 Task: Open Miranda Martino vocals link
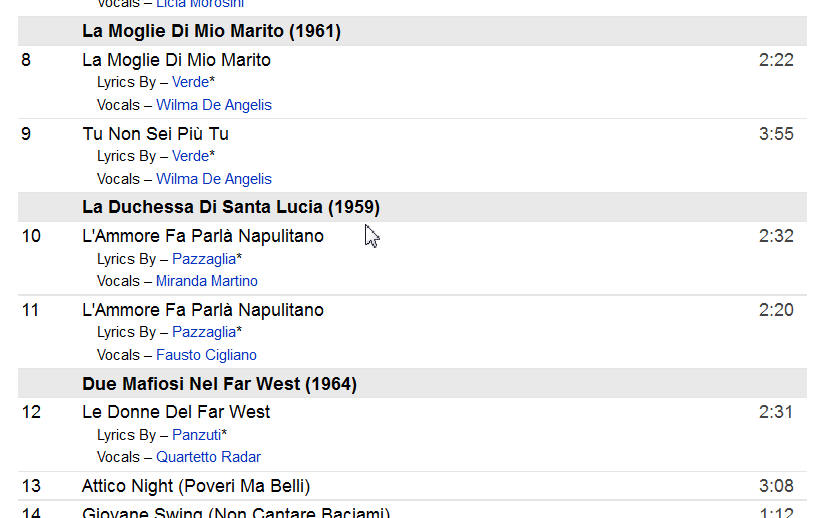click(x=207, y=281)
